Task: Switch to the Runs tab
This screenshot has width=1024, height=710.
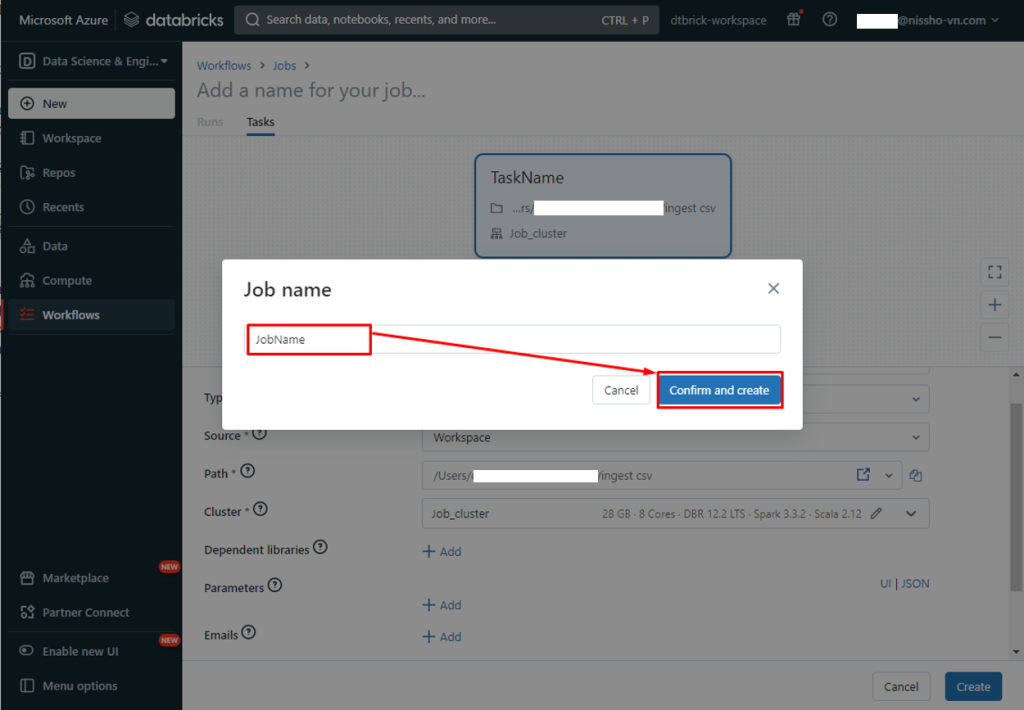Action: pos(210,122)
